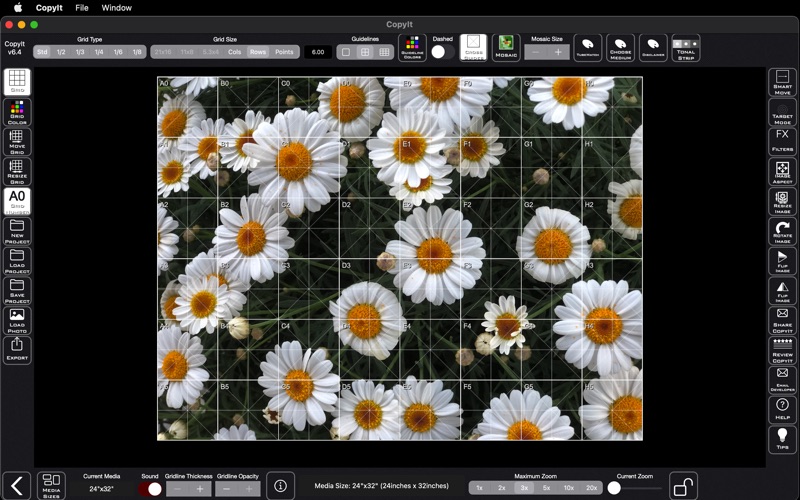Click the Export icon
The height and width of the screenshot is (500, 800).
(17, 350)
